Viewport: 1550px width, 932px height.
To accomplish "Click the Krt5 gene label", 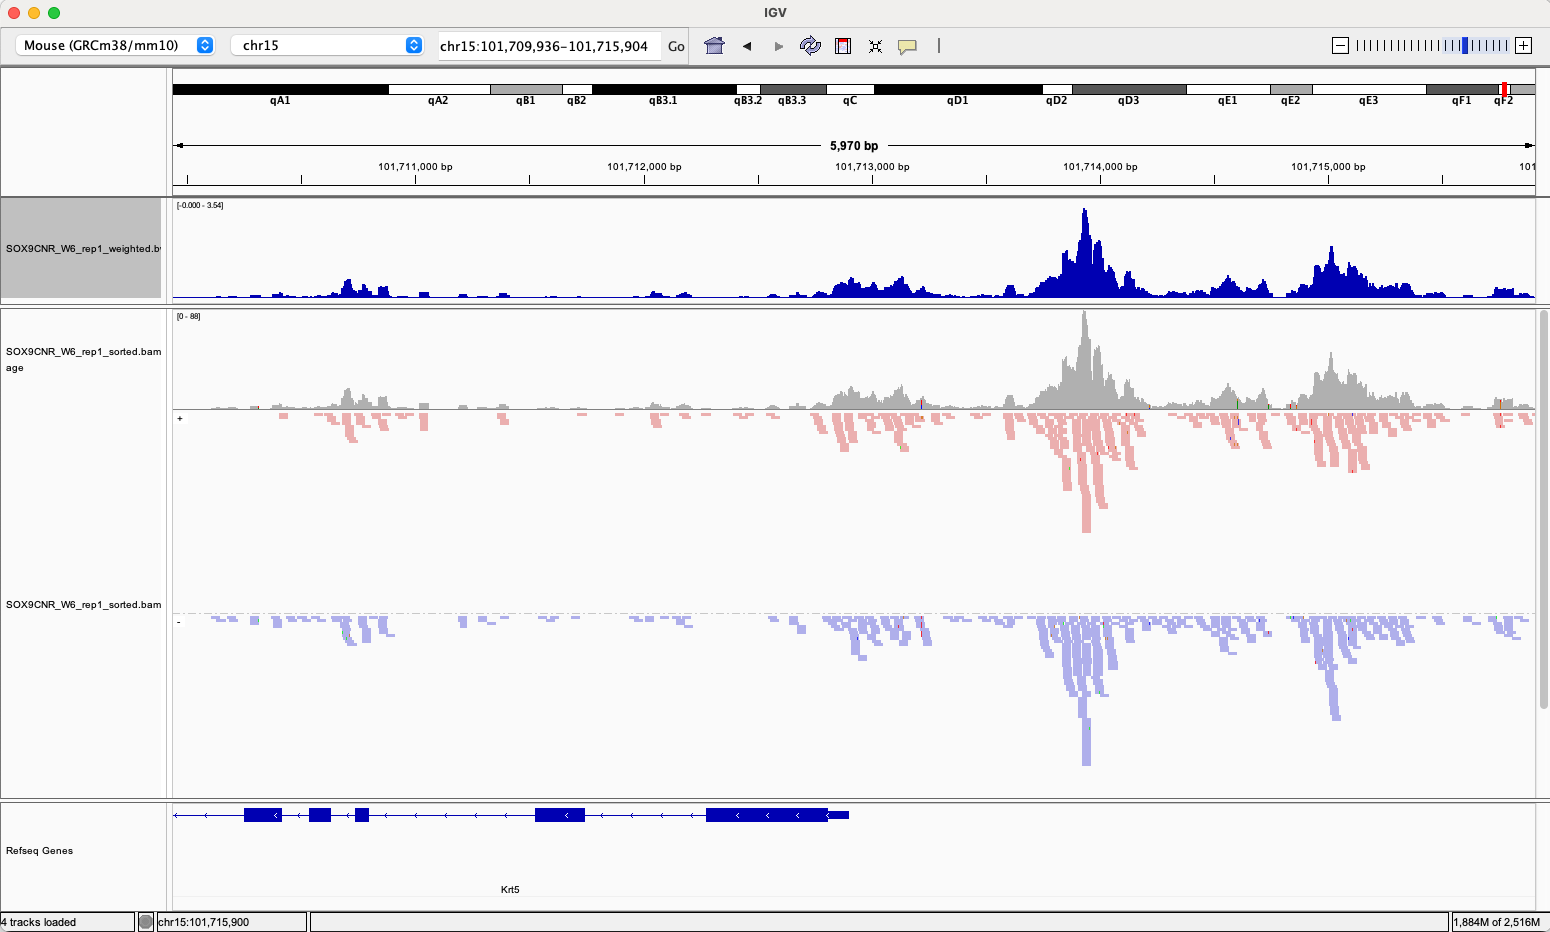I will click(x=510, y=889).
